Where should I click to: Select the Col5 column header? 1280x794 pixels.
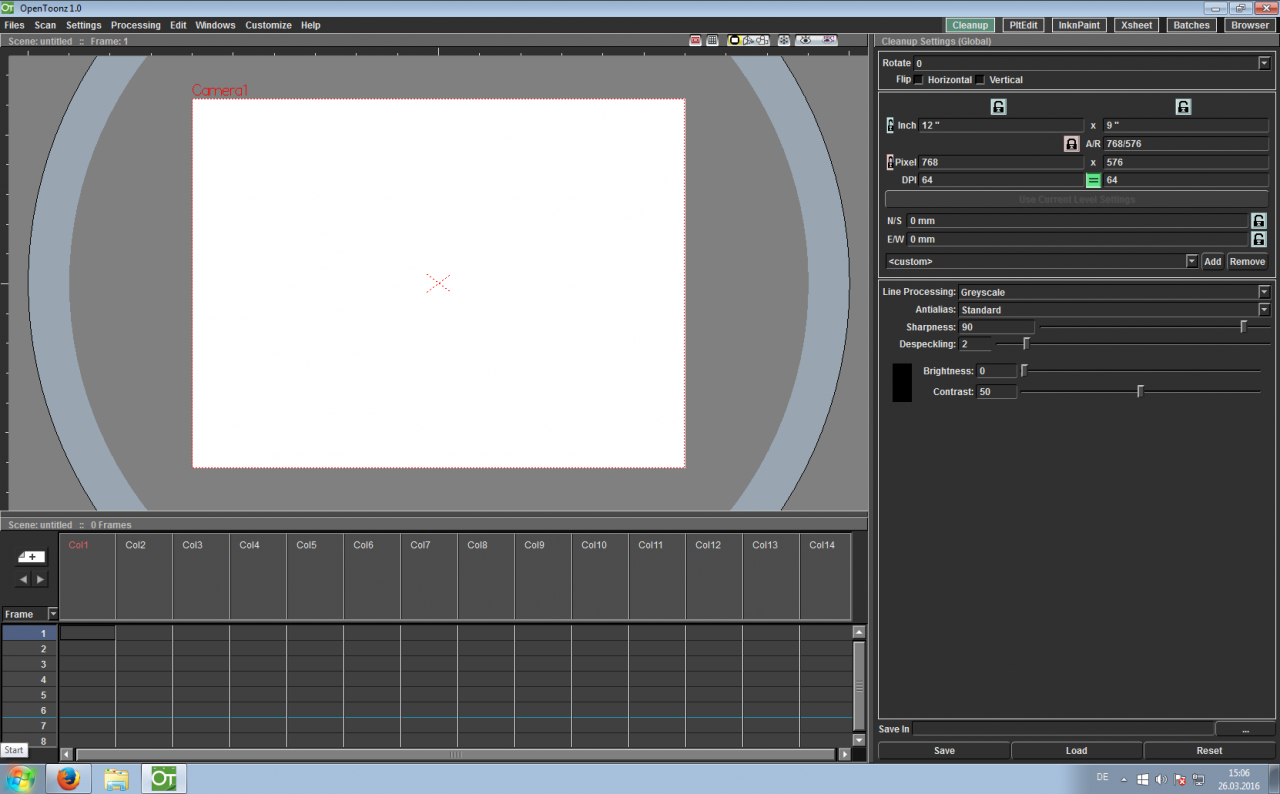coord(315,576)
